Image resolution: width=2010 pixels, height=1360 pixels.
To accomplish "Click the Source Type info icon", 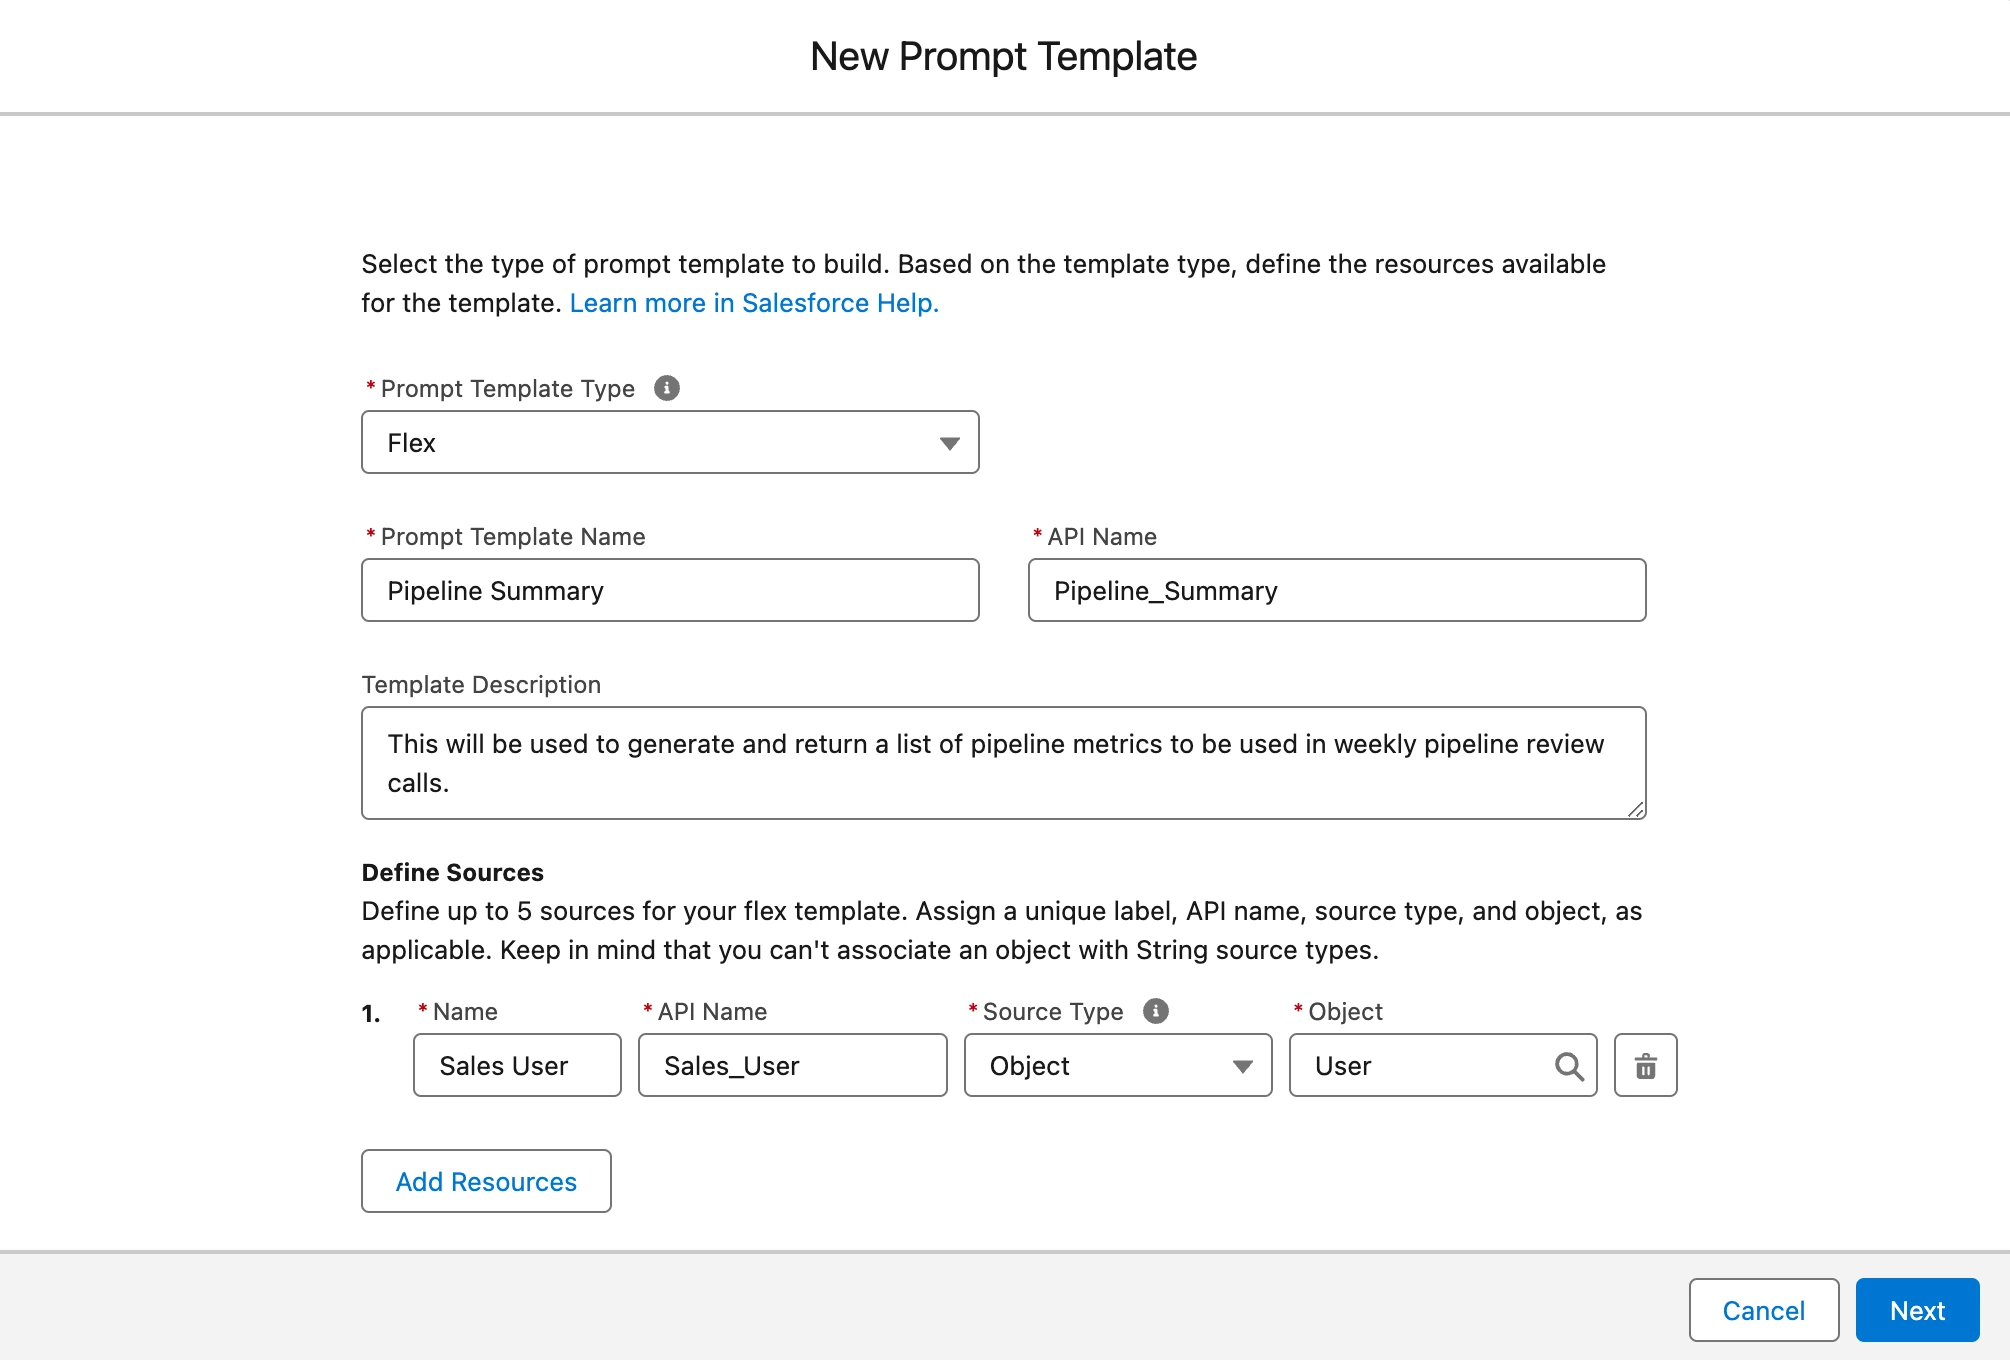I will 1156,1011.
